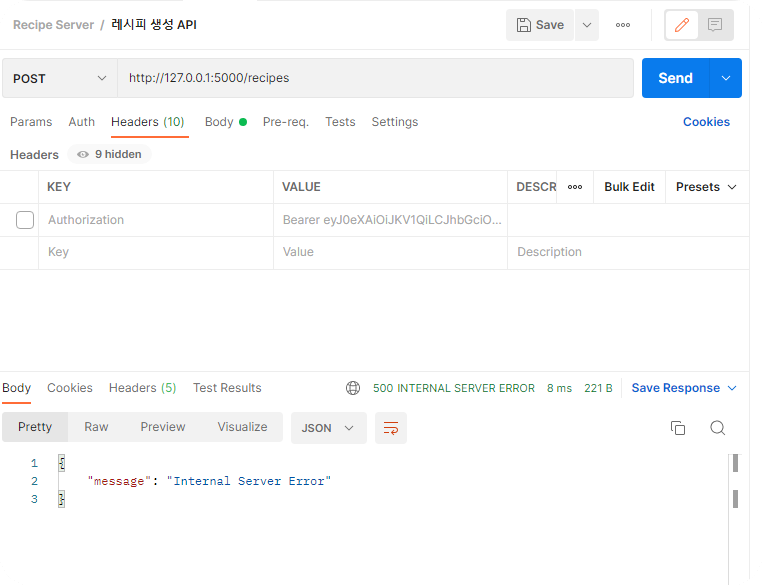762x585 pixels.
Task: Switch to edit mode pencil icon
Action: pos(682,25)
